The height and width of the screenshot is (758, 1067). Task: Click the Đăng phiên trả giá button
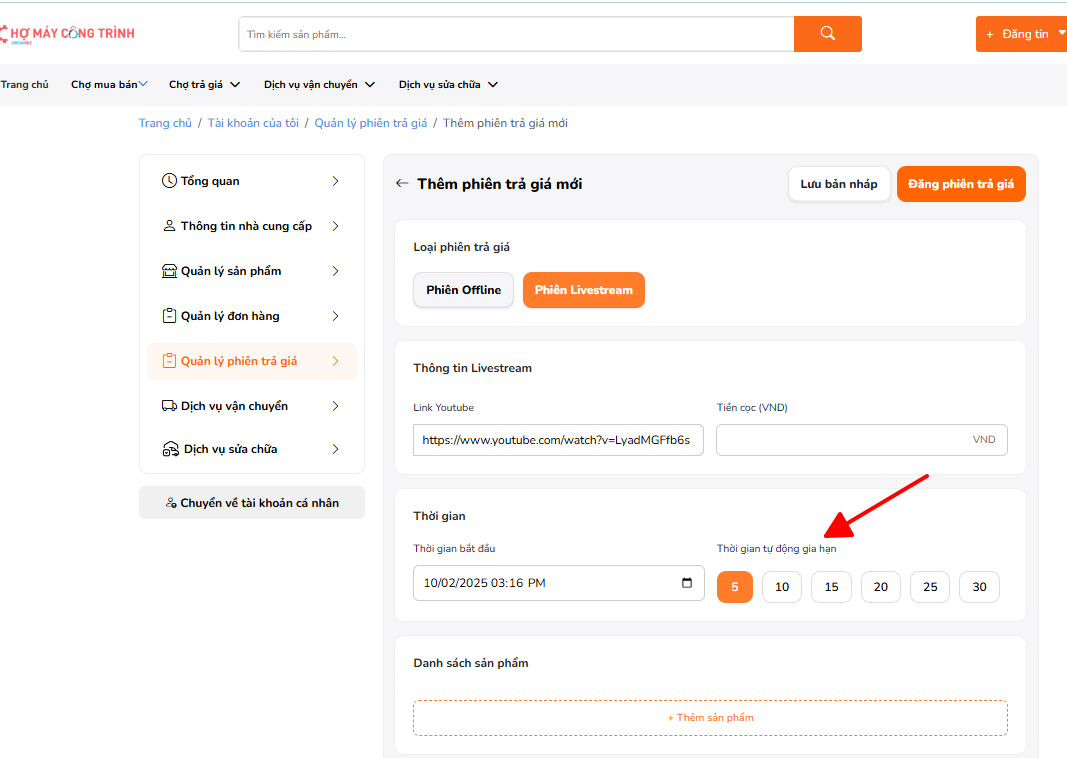tap(960, 184)
